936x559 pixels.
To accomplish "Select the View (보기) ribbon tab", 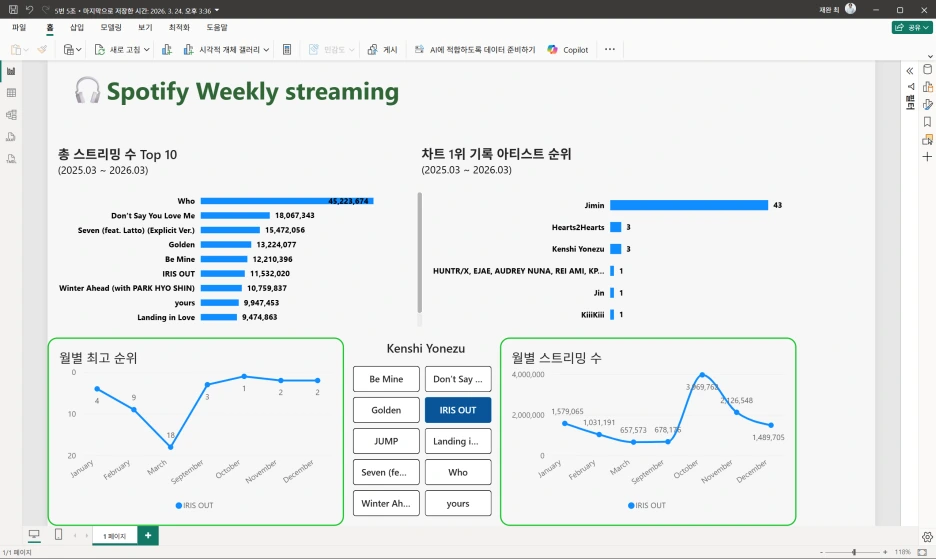I will pos(145,27).
